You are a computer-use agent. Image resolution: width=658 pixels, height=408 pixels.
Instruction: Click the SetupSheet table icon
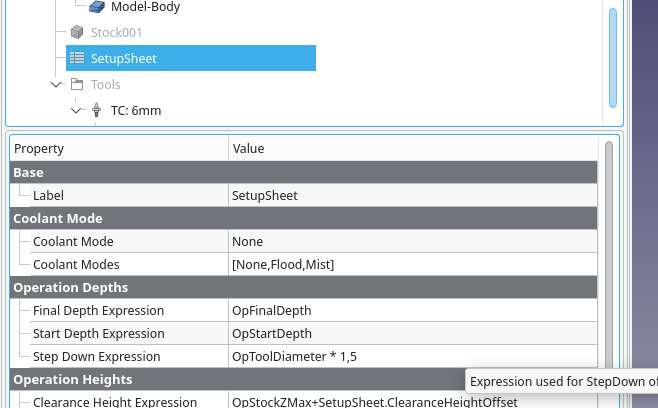pyautogui.click(x=77, y=58)
